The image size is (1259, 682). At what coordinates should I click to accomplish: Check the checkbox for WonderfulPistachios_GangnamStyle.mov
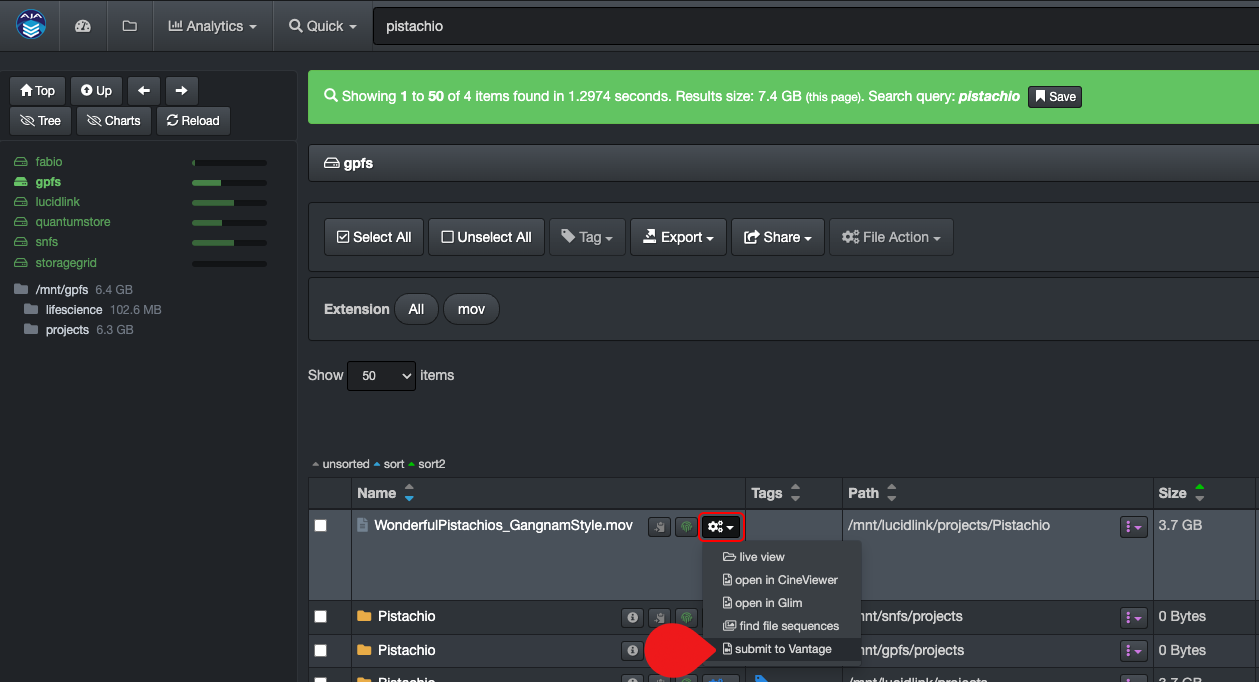click(321, 525)
